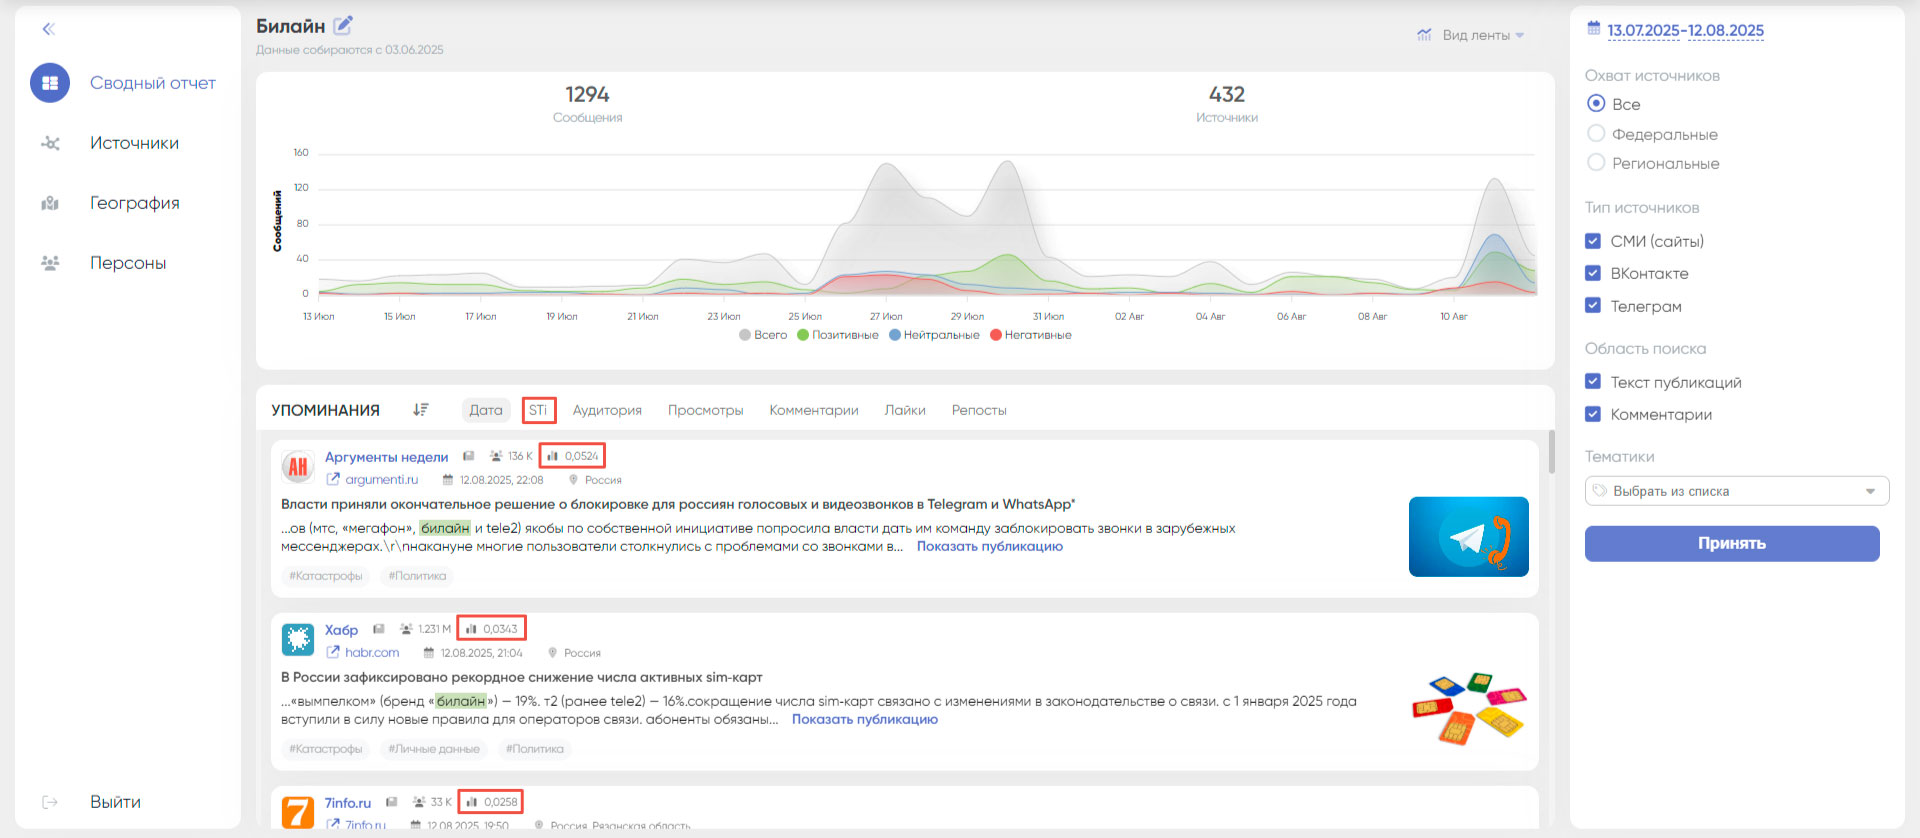Click the sort order icon beside УПОМИНАНИЯ

coord(421,410)
